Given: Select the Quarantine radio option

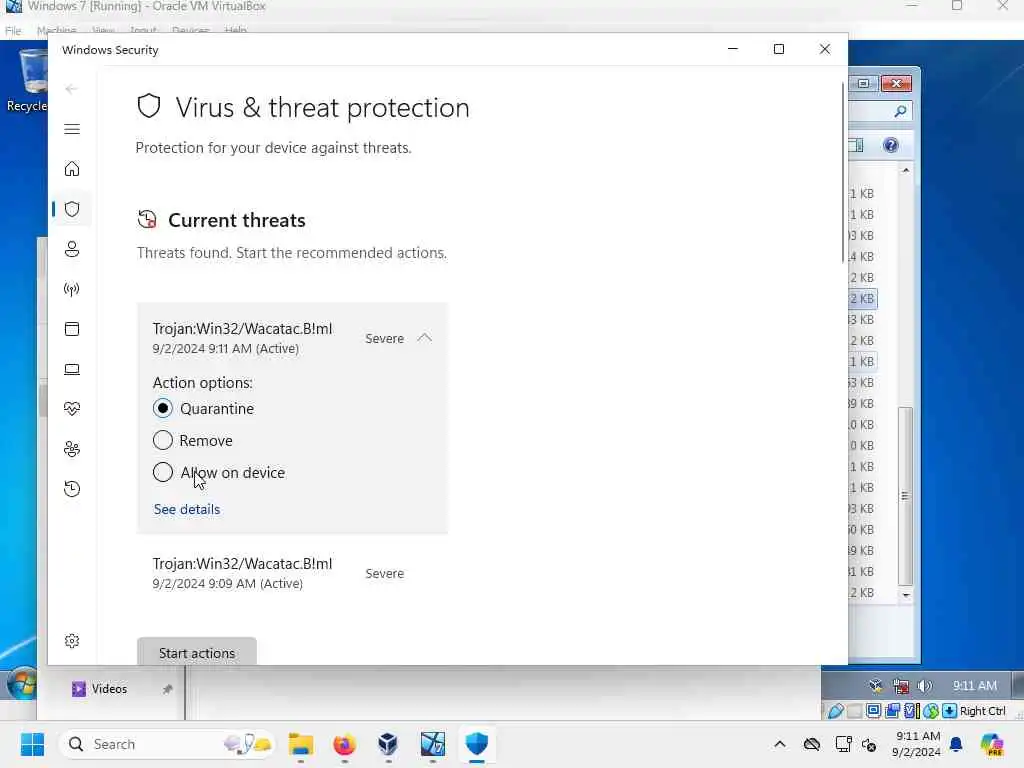Looking at the screenshot, I should [x=163, y=408].
